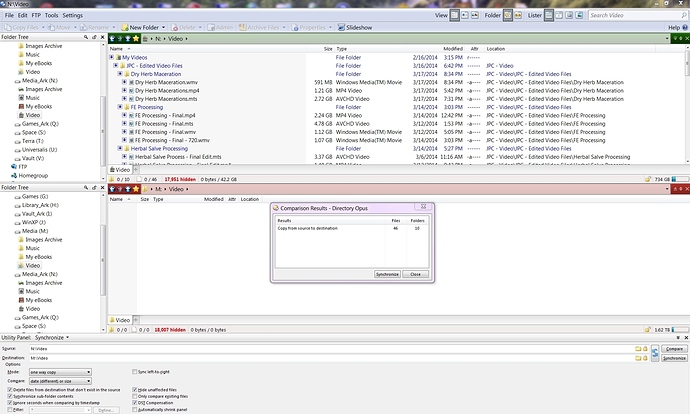Collapse Dry Herb Maceration folder
Viewport: 690px width, 414px height.
[x=120, y=74]
